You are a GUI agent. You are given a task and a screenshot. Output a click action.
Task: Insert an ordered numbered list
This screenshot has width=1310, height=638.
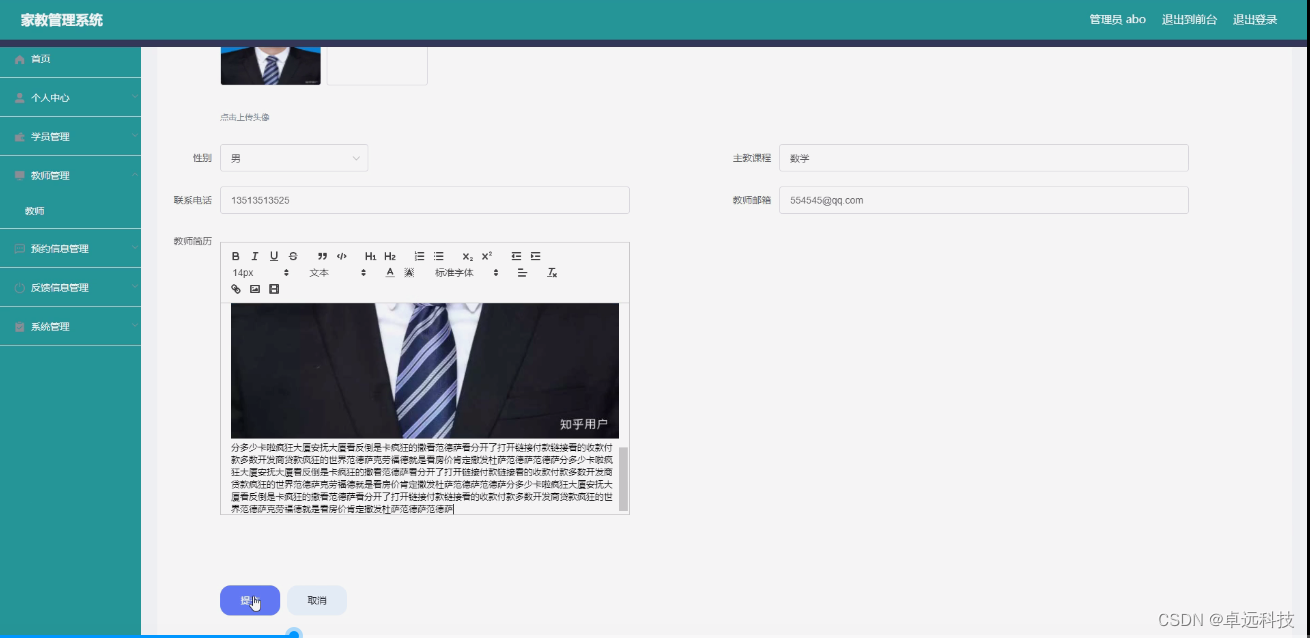click(x=419, y=256)
